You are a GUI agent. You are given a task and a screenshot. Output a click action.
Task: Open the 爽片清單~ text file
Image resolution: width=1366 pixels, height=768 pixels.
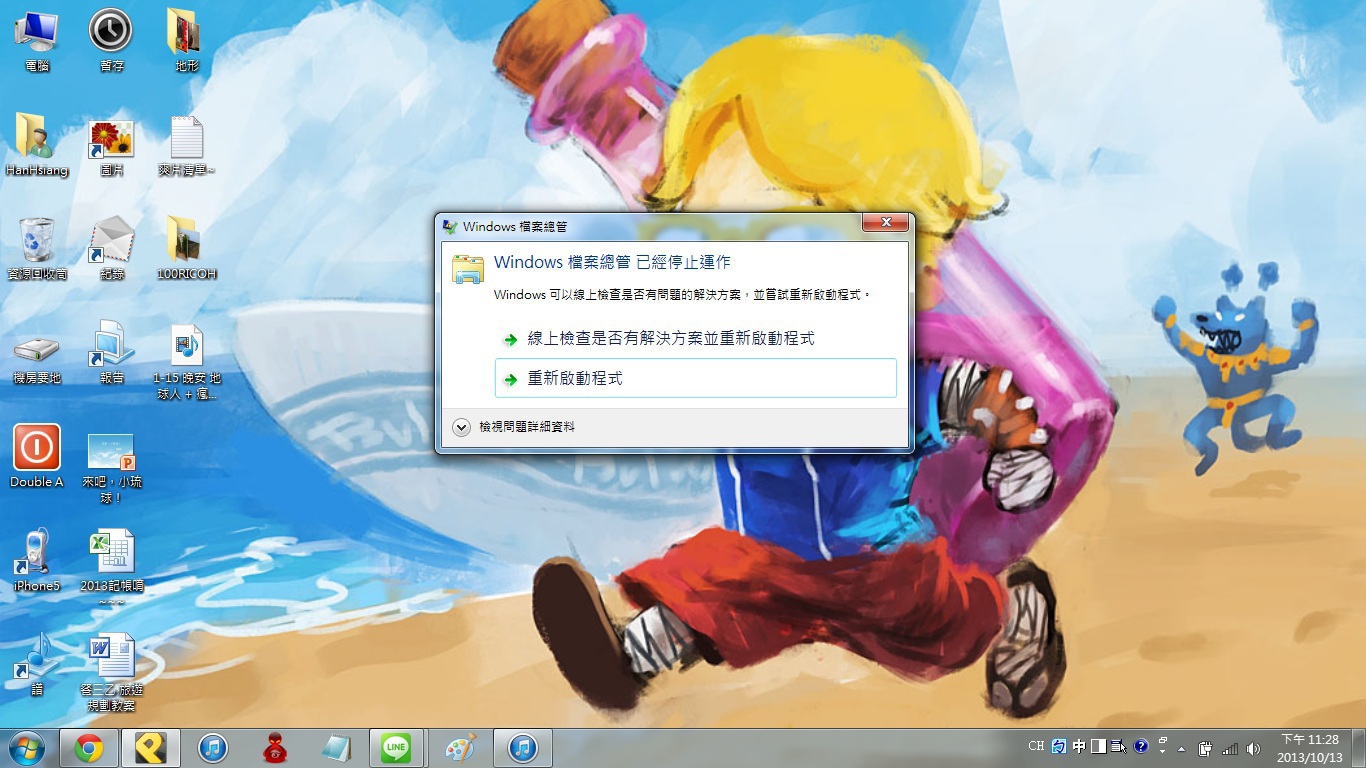[186, 144]
